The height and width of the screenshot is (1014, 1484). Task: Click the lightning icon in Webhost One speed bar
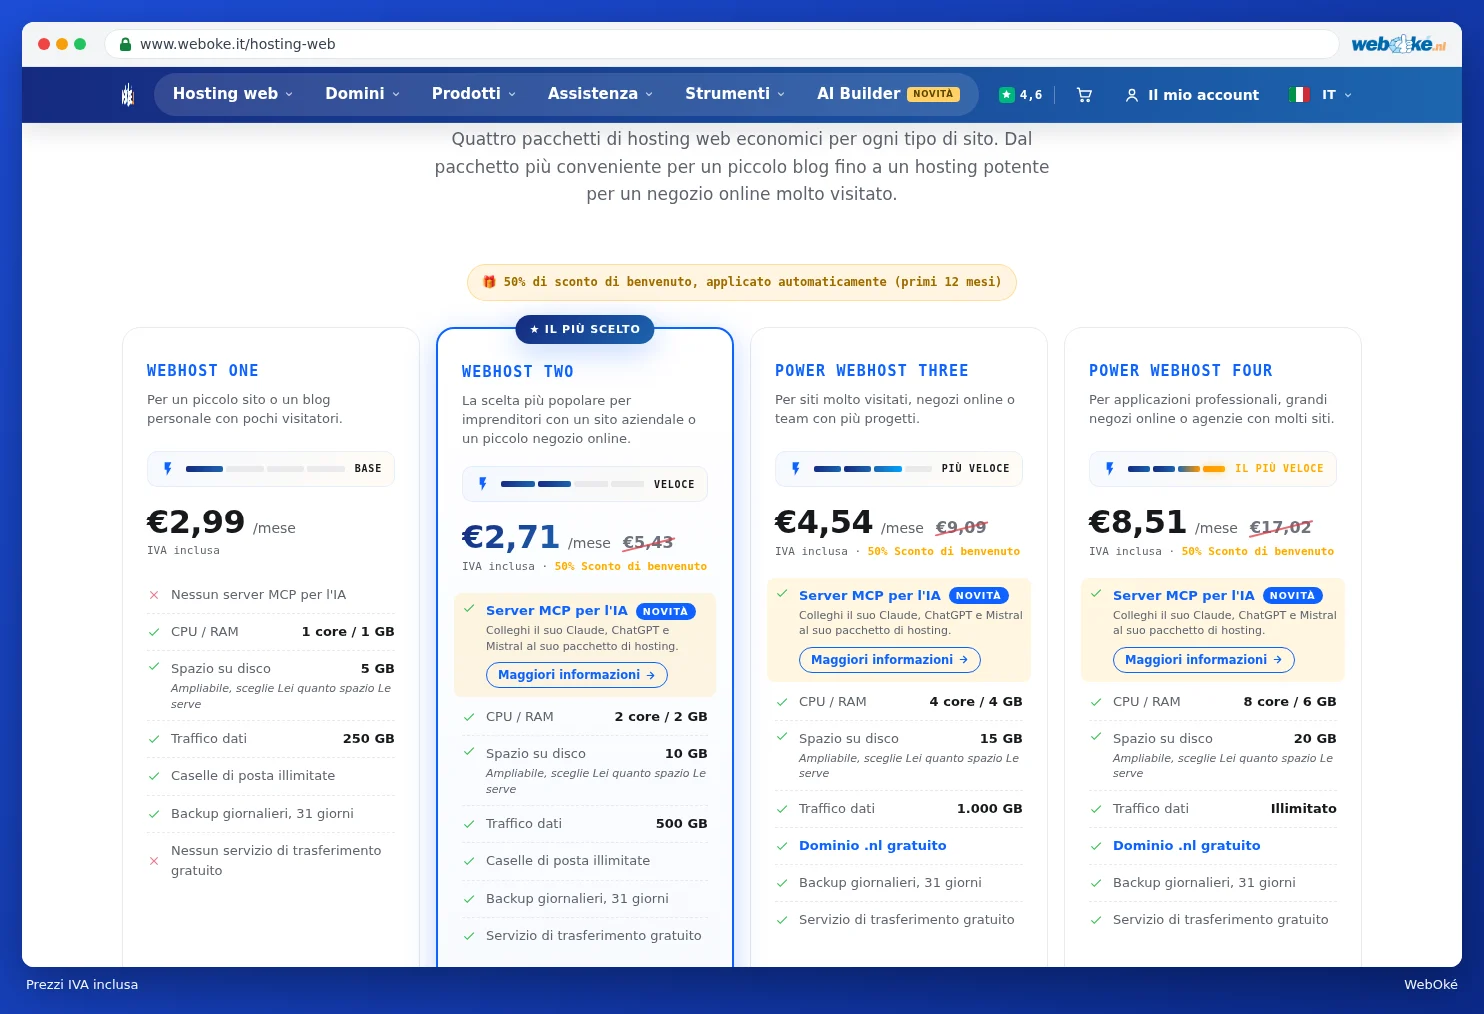tap(168, 468)
